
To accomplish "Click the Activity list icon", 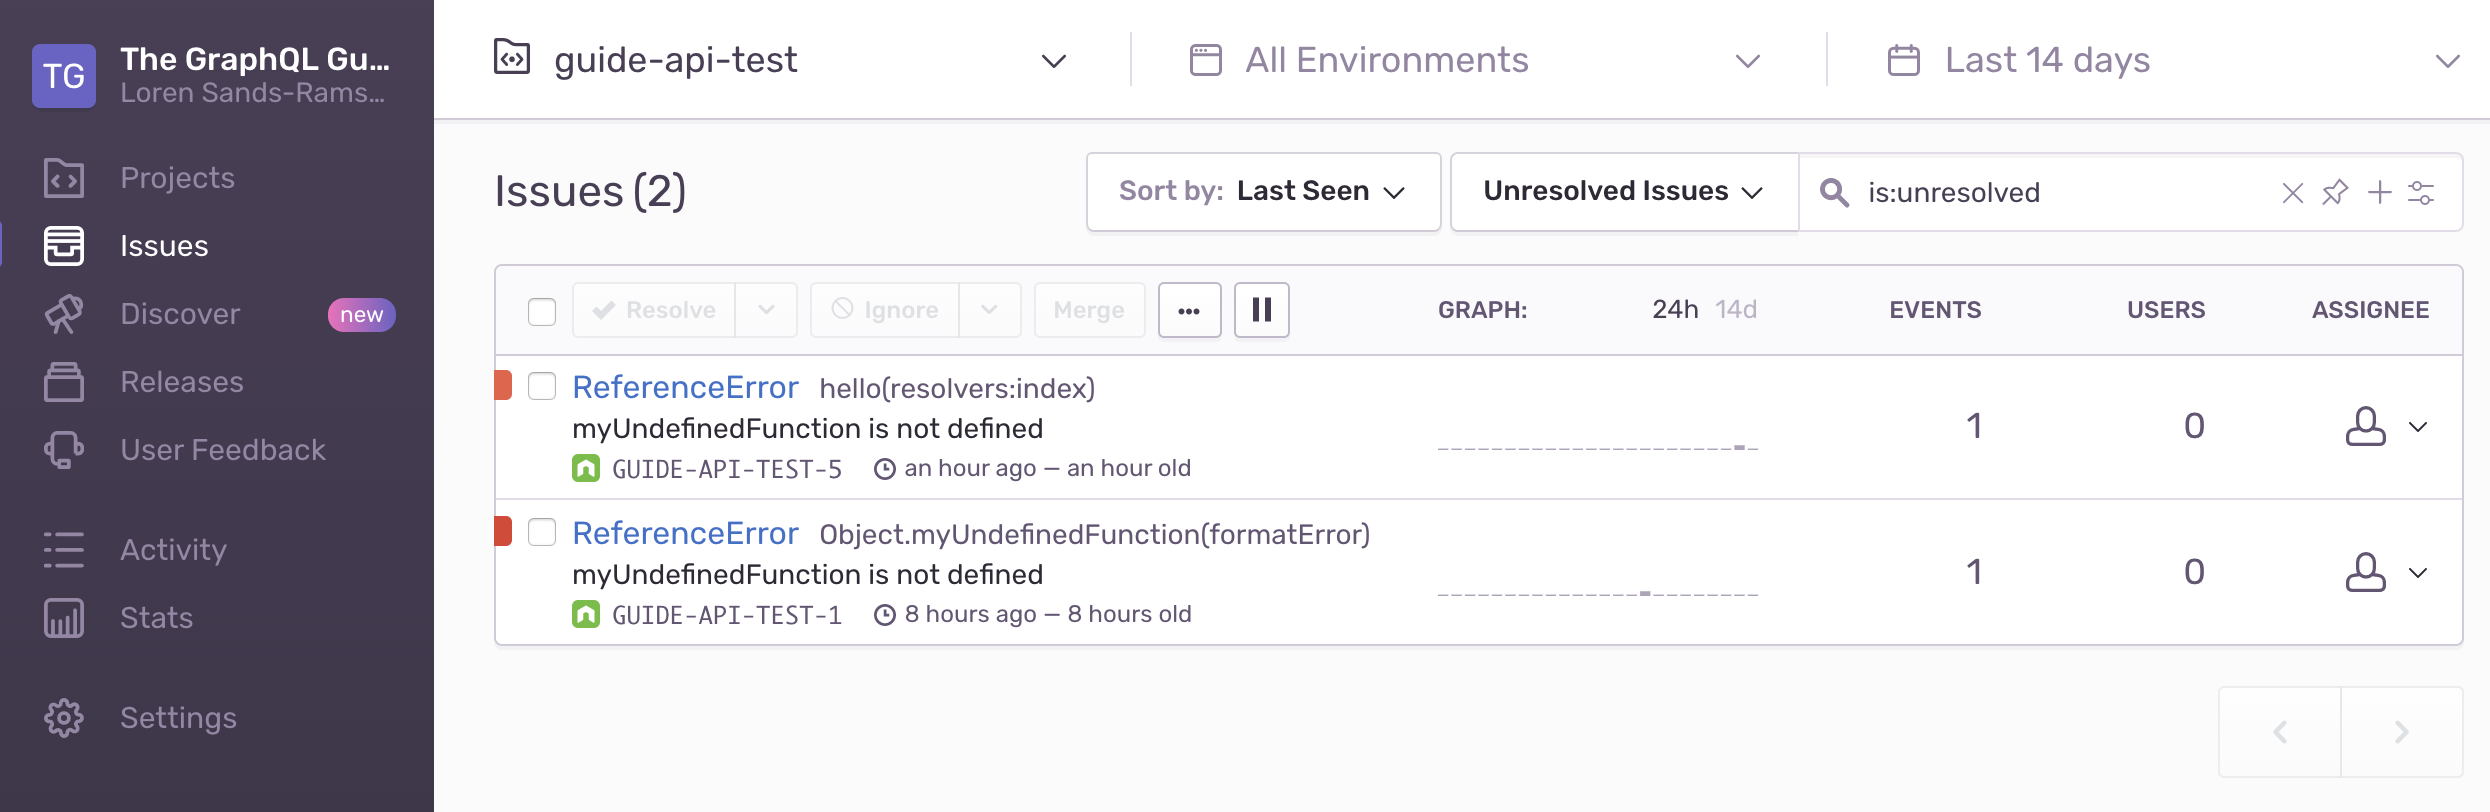I will pos(64,550).
